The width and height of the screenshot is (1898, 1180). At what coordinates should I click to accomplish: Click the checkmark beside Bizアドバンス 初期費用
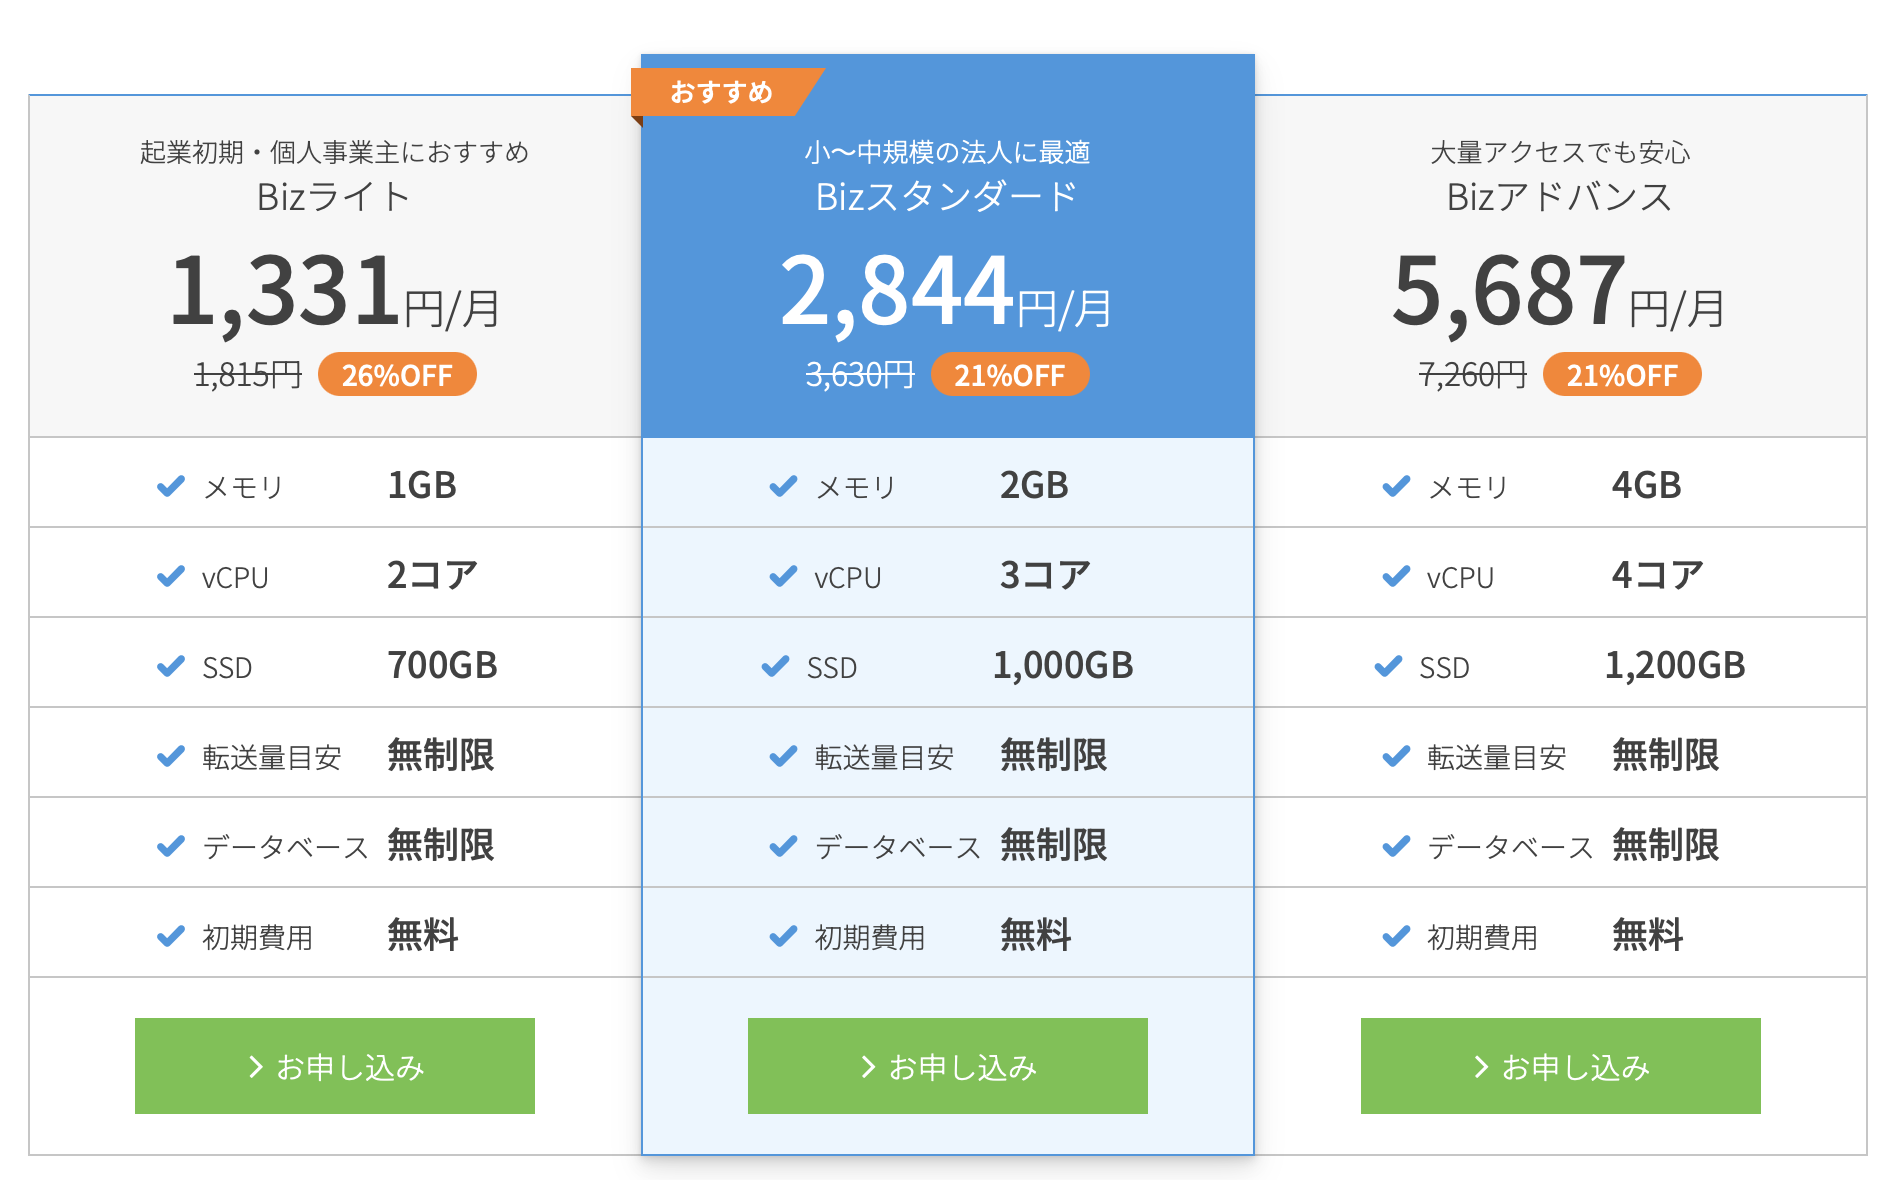(x=1396, y=936)
